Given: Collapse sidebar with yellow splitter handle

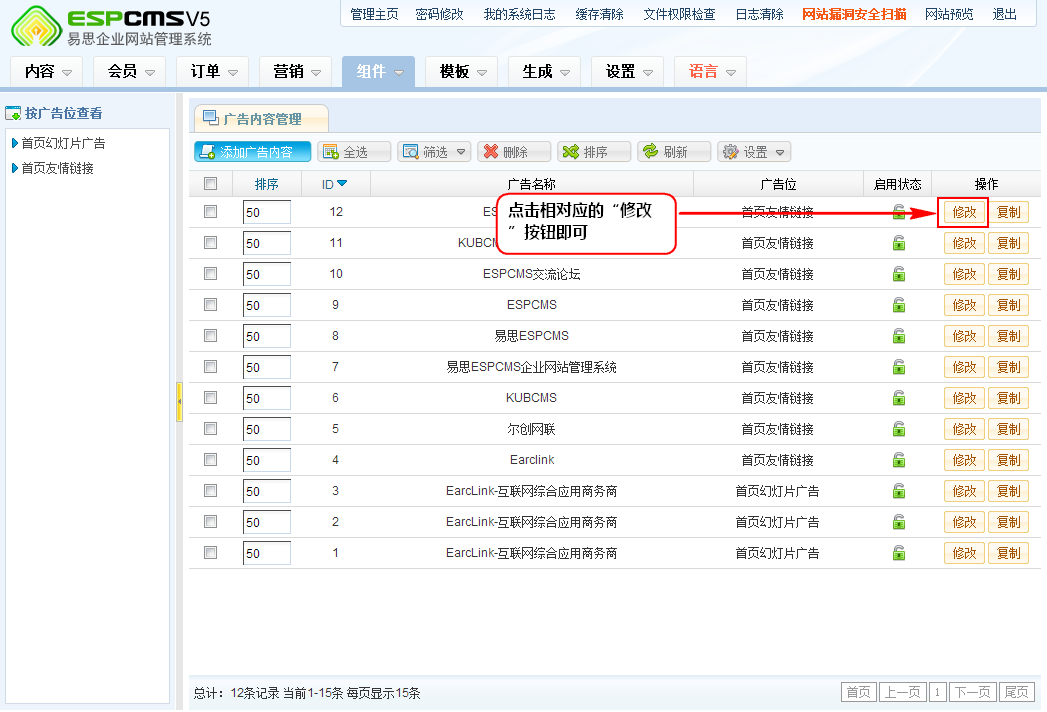Looking at the screenshot, I should pos(179,402).
